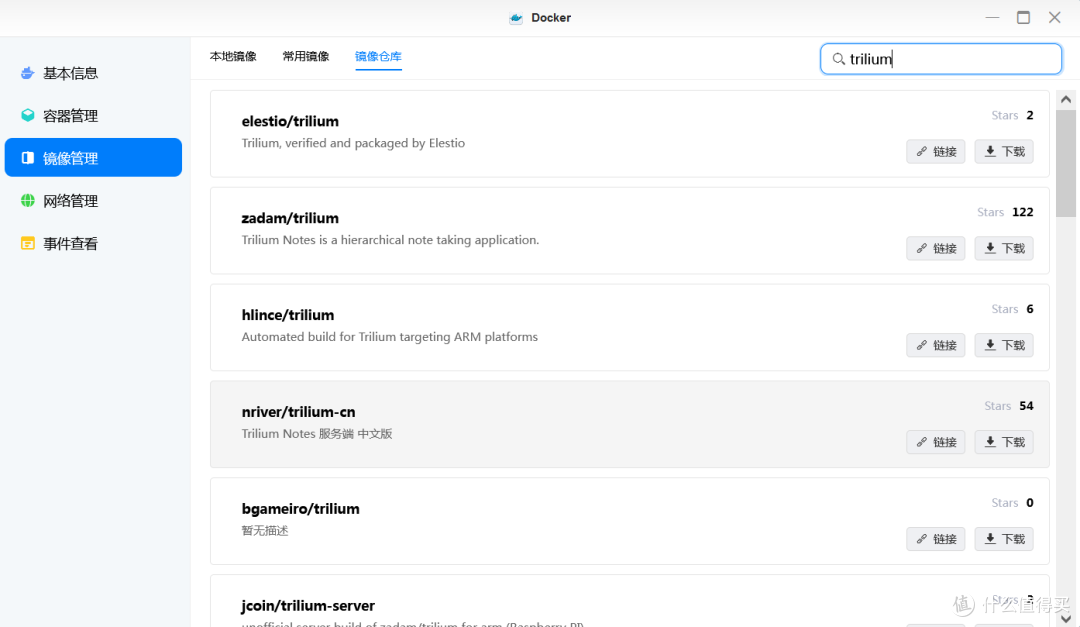Click the search magnifier icon
Image resolution: width=1080 pixels, height=627 pixels.
tap(838, 59)
